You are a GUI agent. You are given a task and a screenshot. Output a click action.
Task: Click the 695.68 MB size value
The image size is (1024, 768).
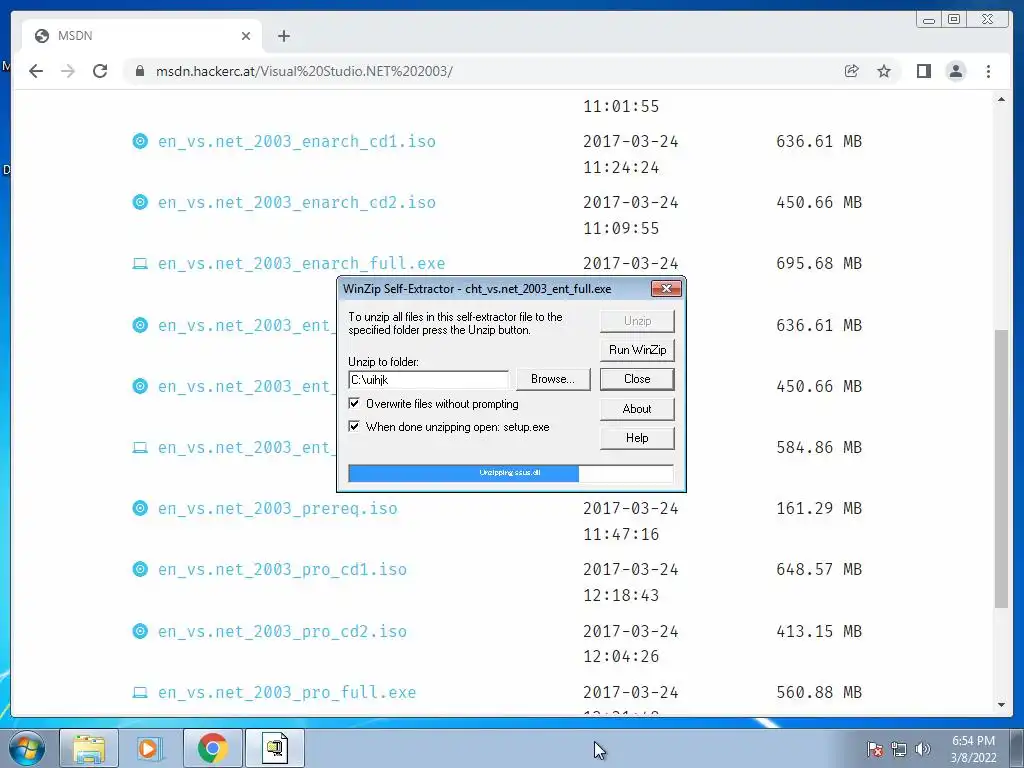(819, 263)
